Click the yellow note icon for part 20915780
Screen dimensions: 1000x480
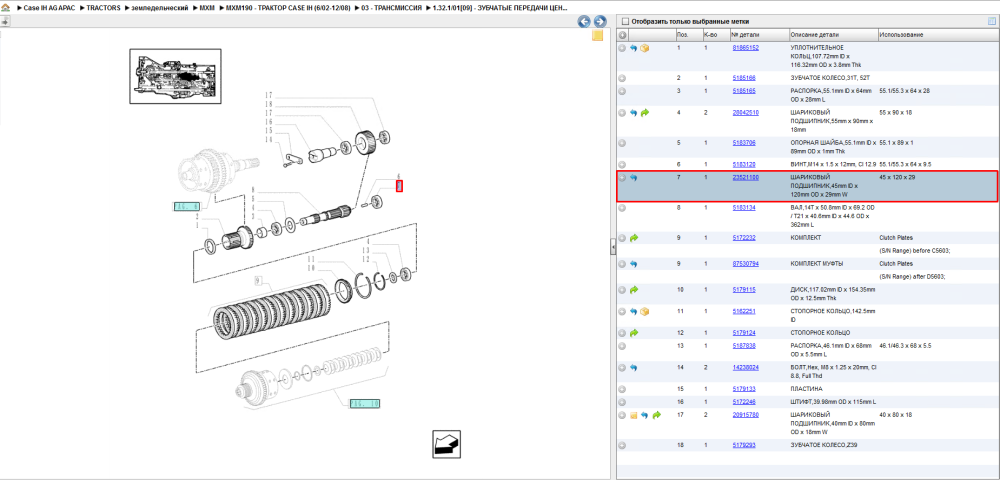[x=633, y=415]
